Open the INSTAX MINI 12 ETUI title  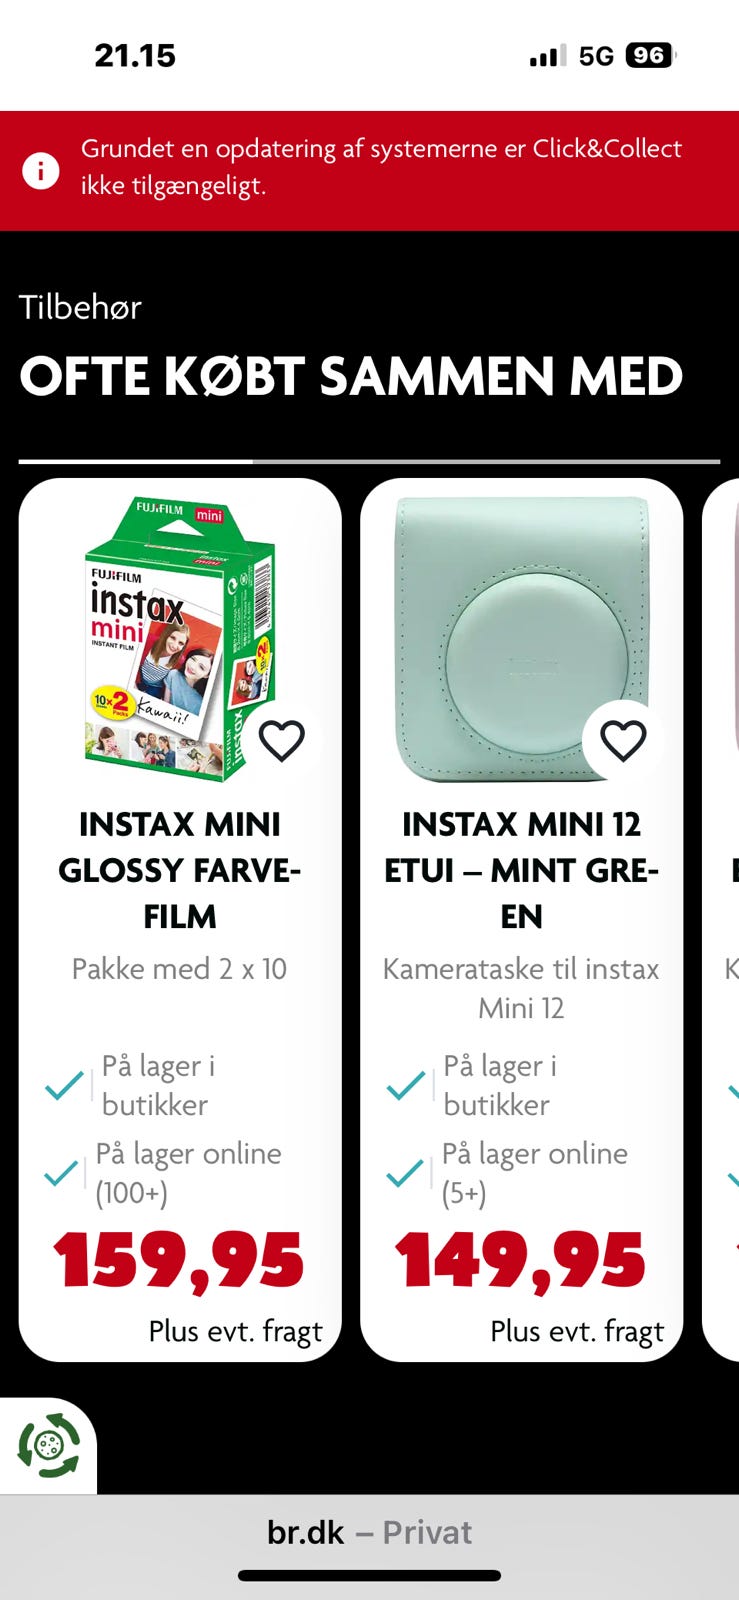click(x=521, y=870)
